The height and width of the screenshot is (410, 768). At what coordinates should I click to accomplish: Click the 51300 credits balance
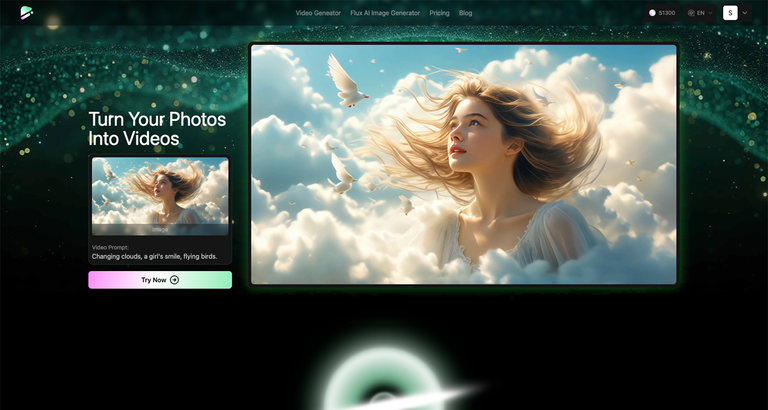click(x=662, y=13)
